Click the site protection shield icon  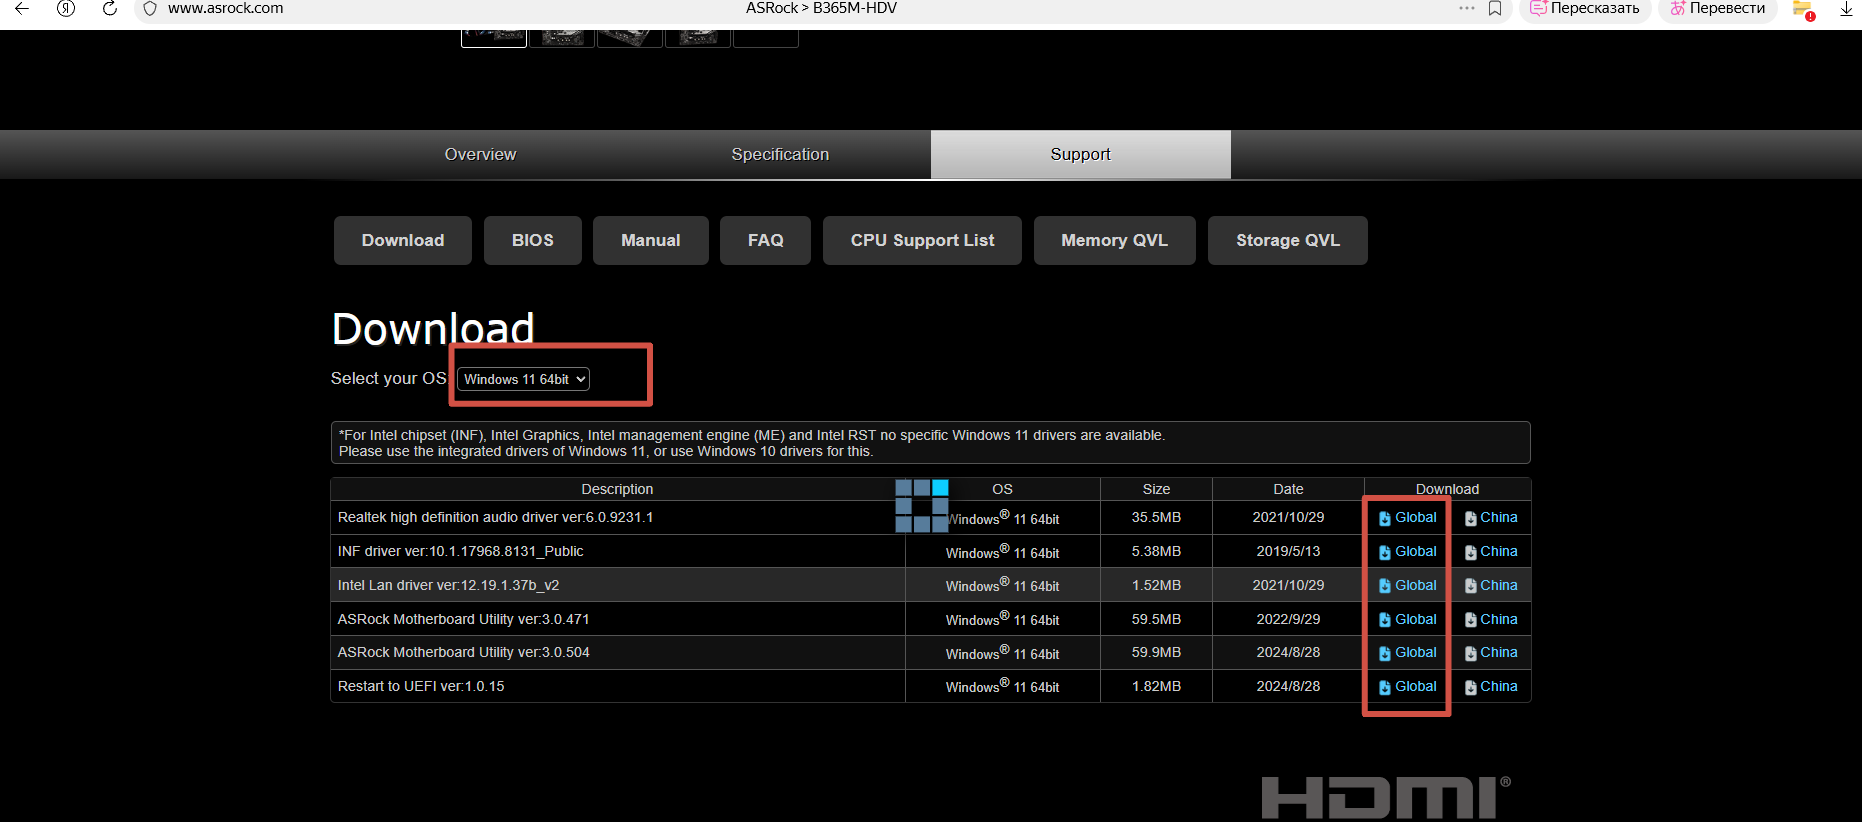(150, 8)
